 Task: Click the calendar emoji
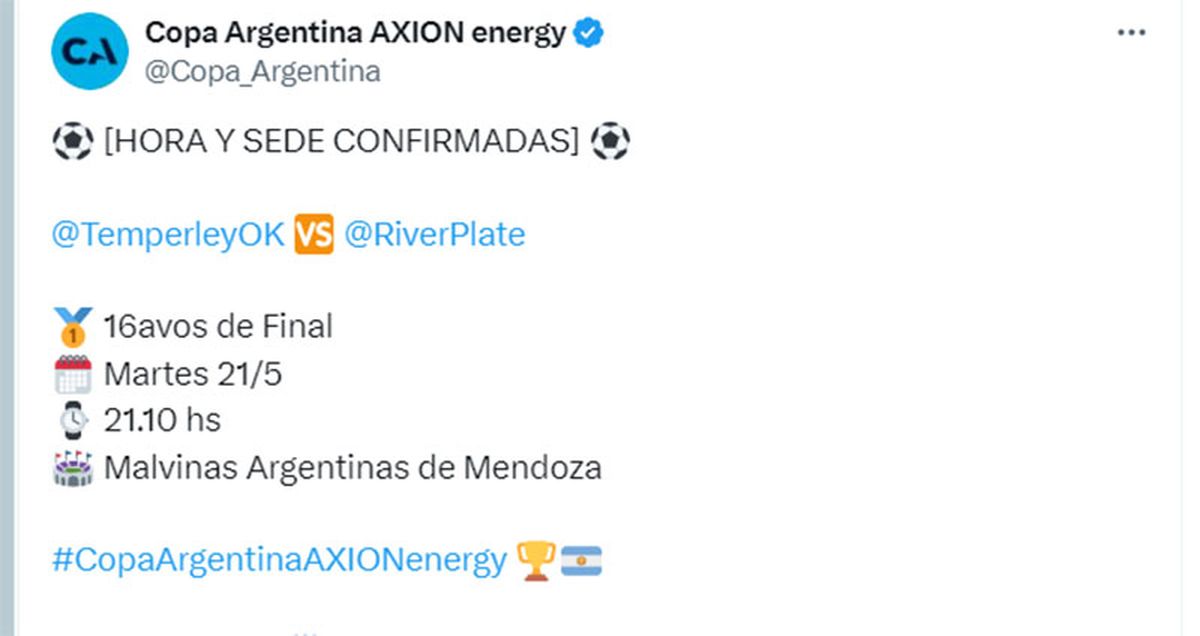click(x=72, y=374)
